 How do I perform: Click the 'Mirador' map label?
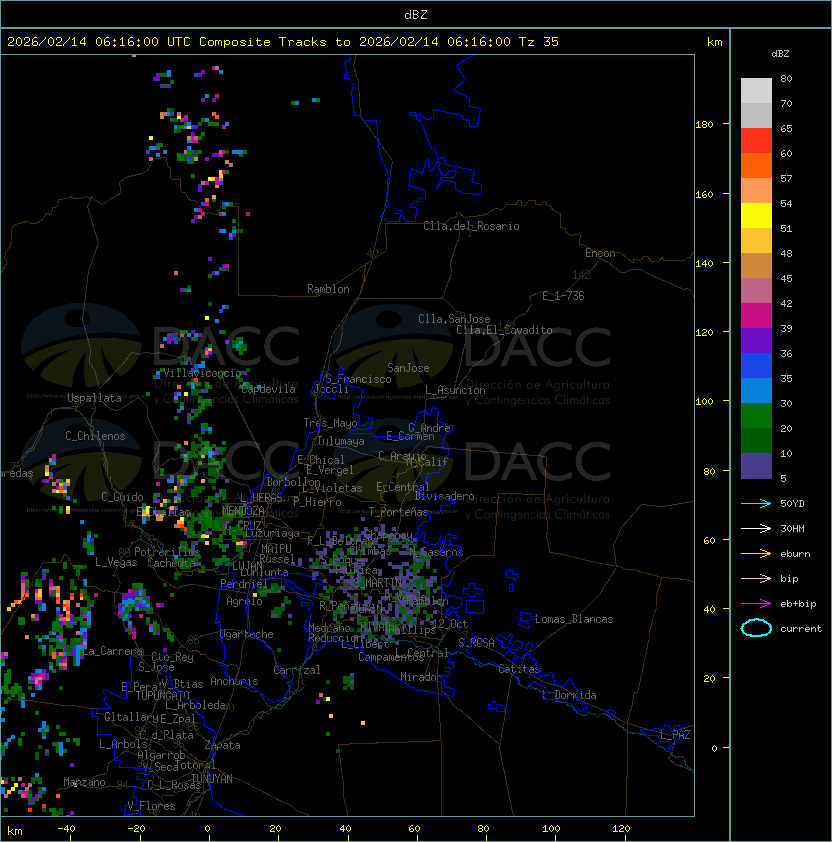[x=422, y=677]
